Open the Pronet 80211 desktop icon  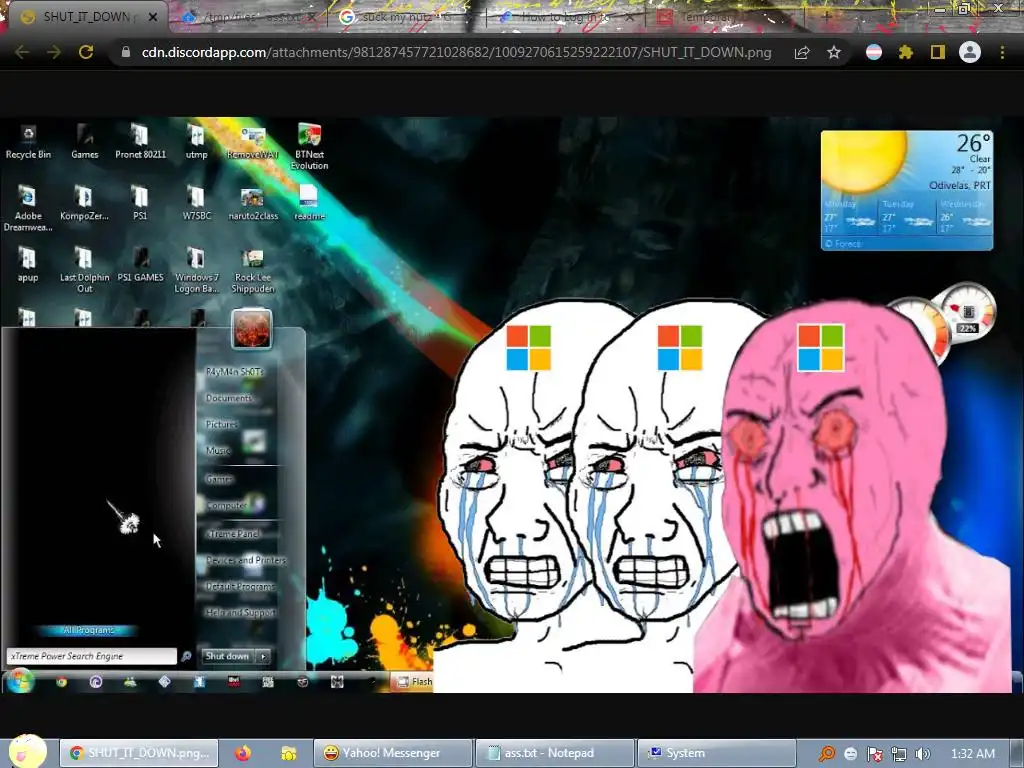tap(140, 142)
